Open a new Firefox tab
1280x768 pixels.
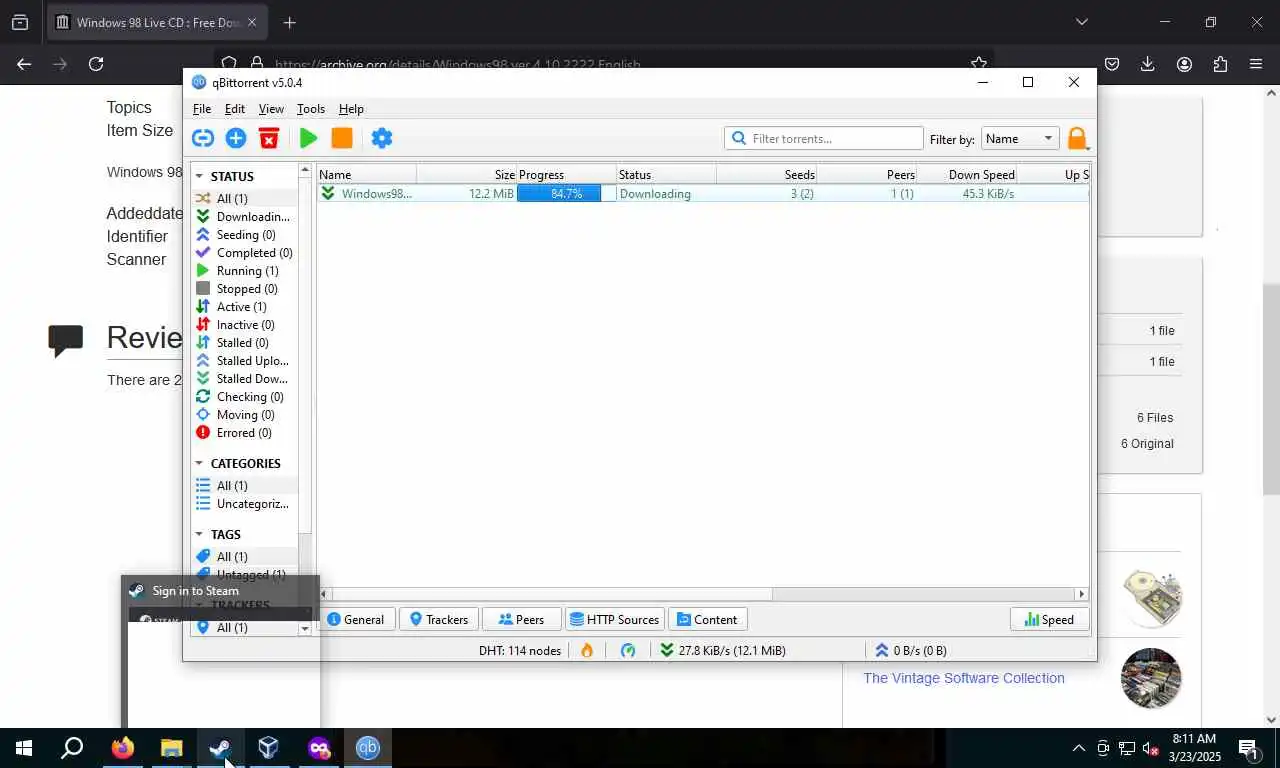tap(289, 22)
